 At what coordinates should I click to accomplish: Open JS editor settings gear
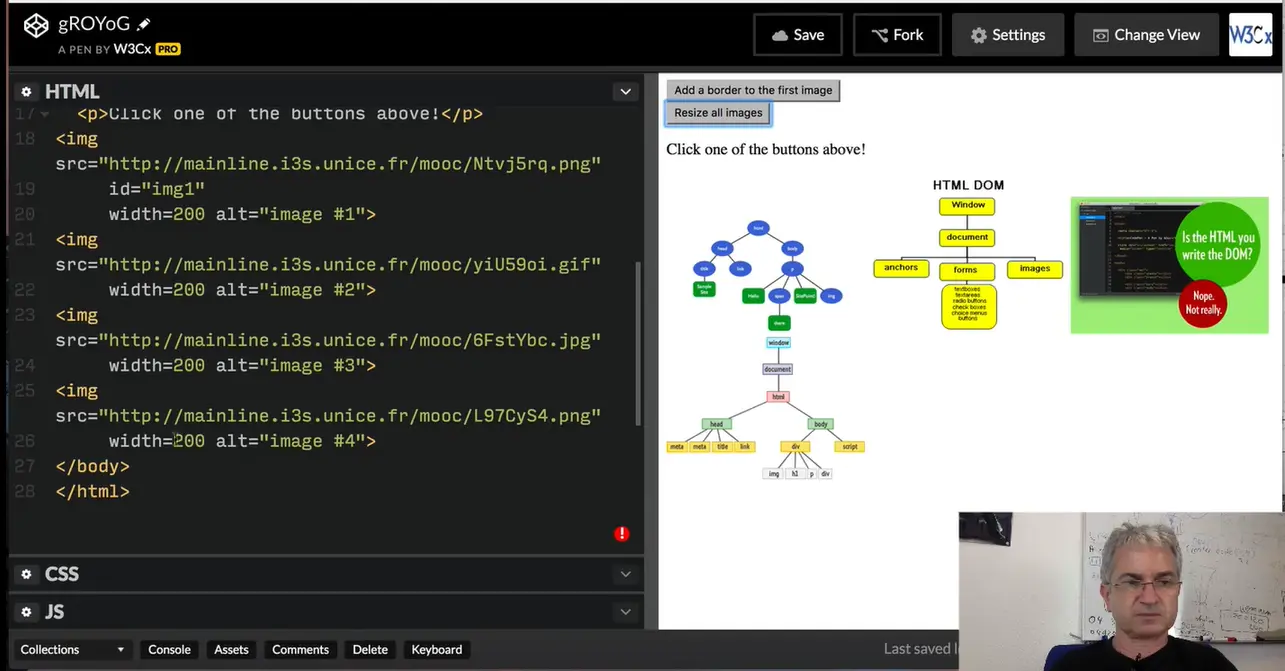27,612
